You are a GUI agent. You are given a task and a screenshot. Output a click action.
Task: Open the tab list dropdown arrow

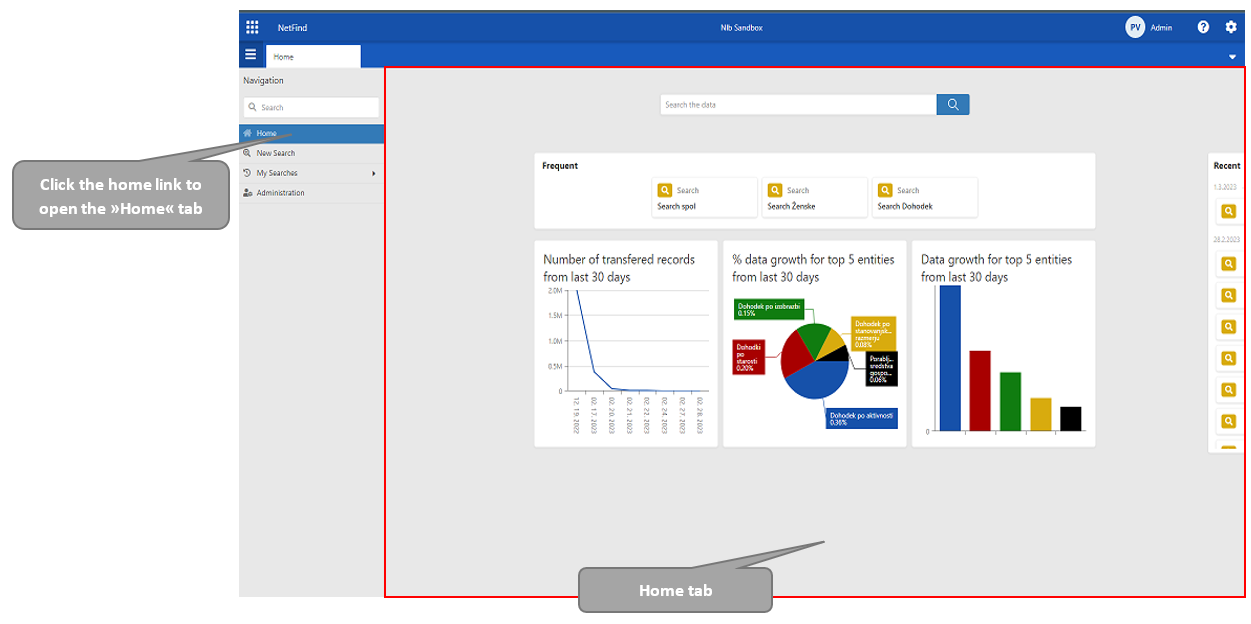[x=1232, y=57]
